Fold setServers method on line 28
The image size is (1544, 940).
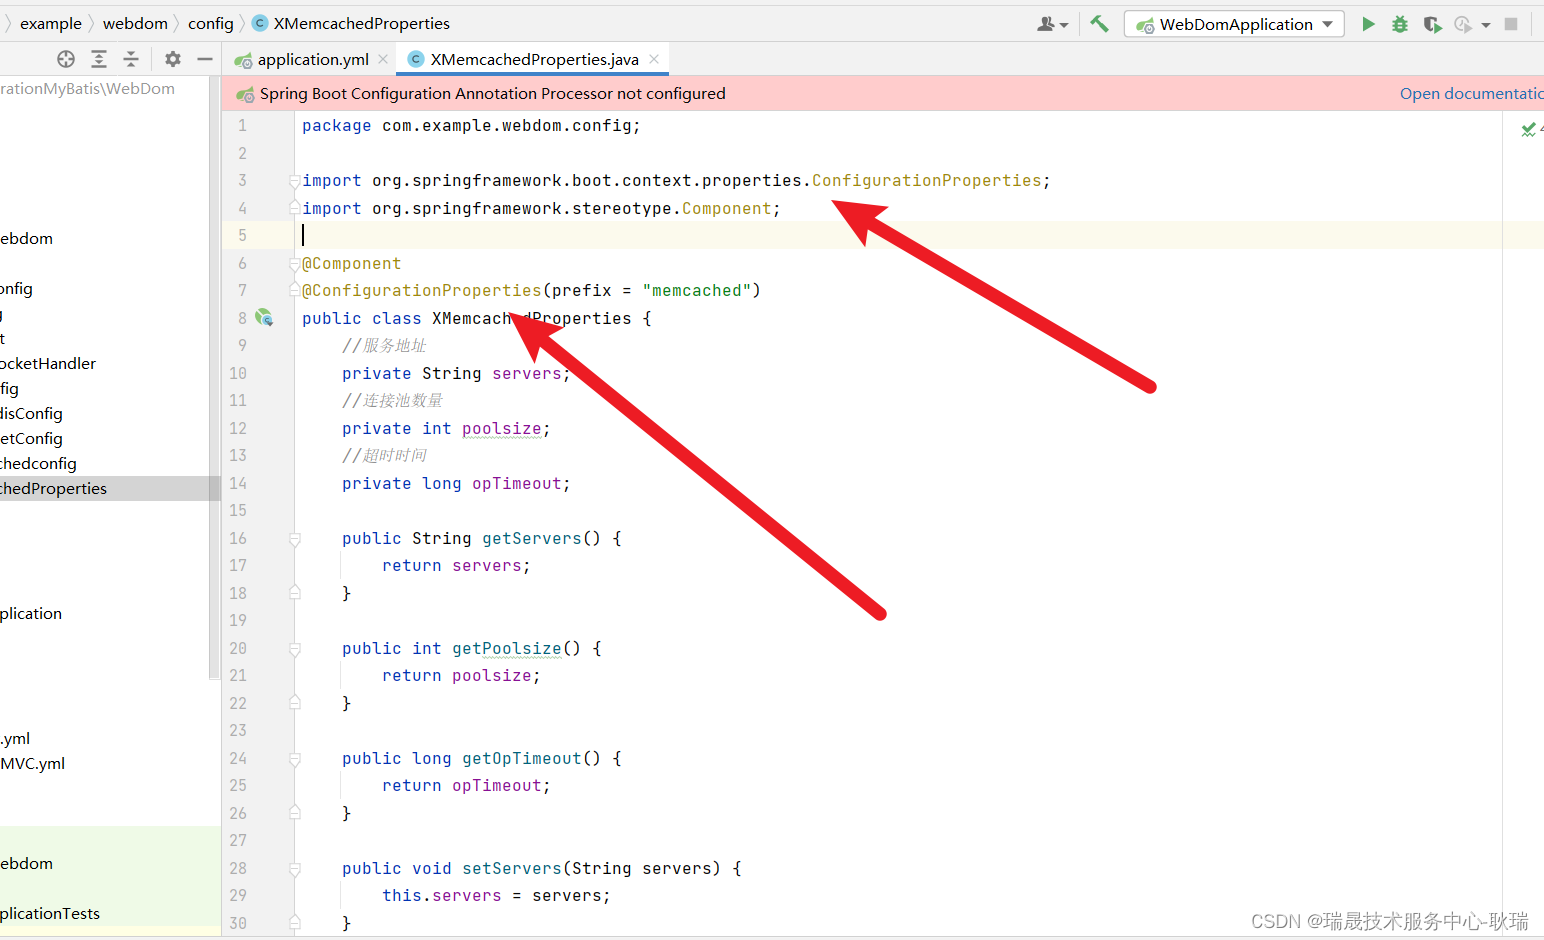295,869
